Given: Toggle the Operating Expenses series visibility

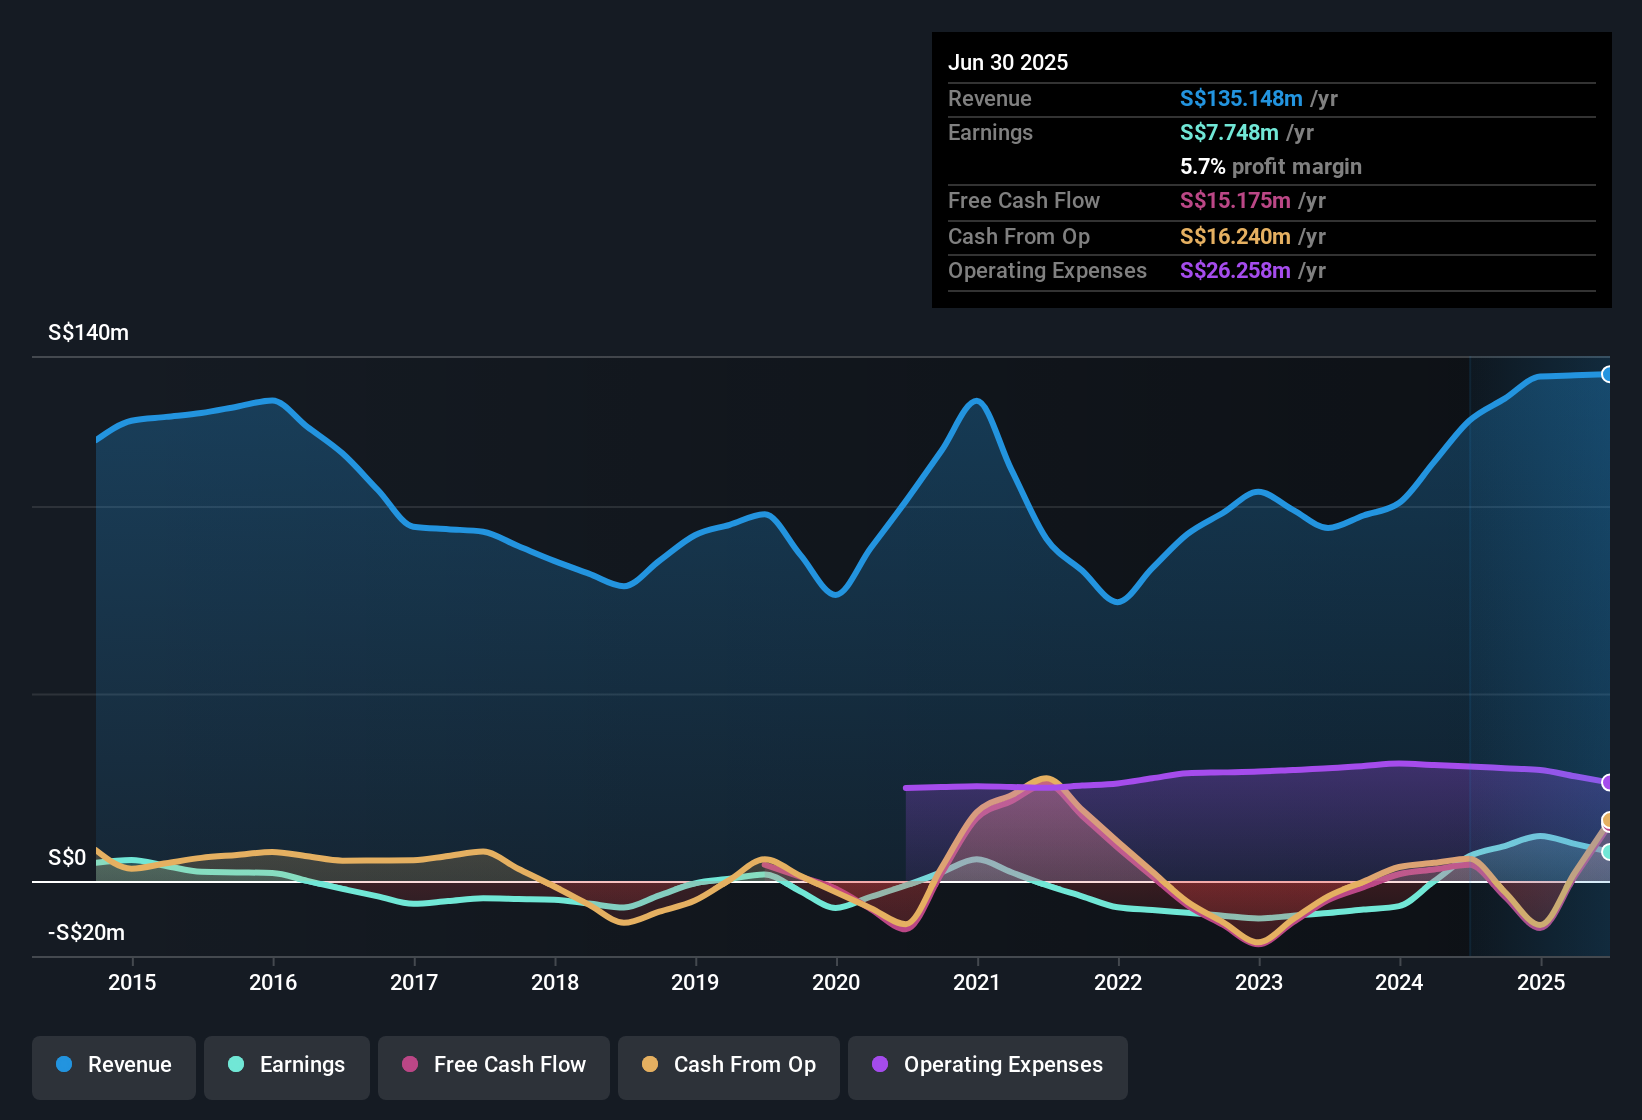Looking at the screenshot, I should tap(987, 1066).
